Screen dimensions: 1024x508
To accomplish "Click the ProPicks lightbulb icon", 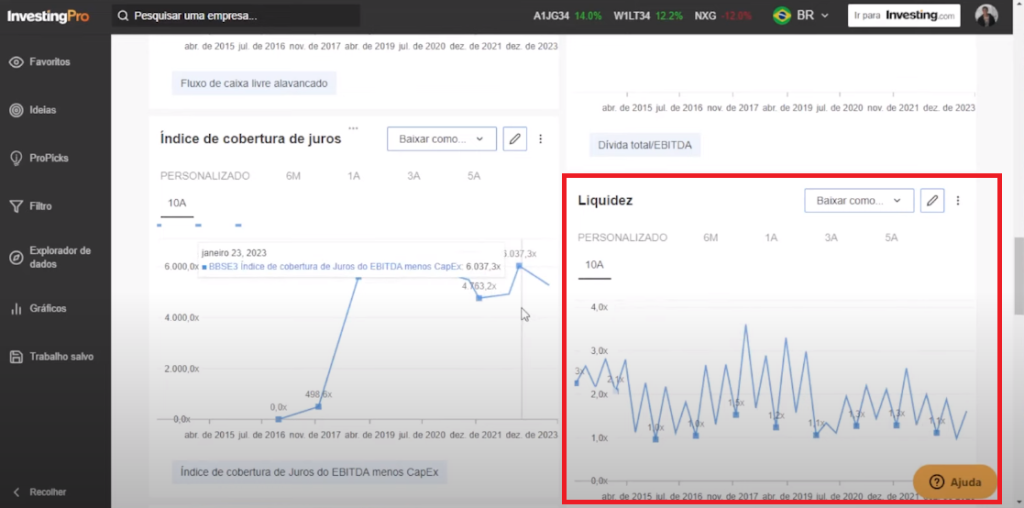I will point(16,158).
